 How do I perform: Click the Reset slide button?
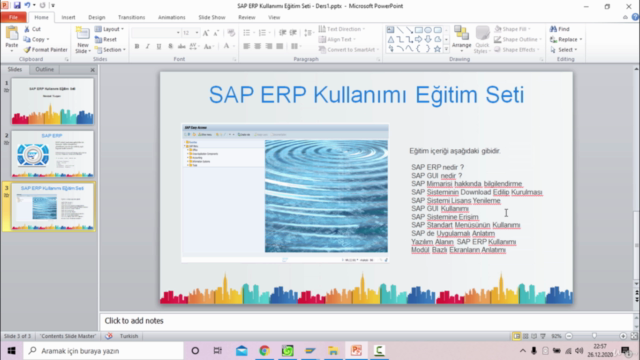pyautogui.click(x=106, y=40)
